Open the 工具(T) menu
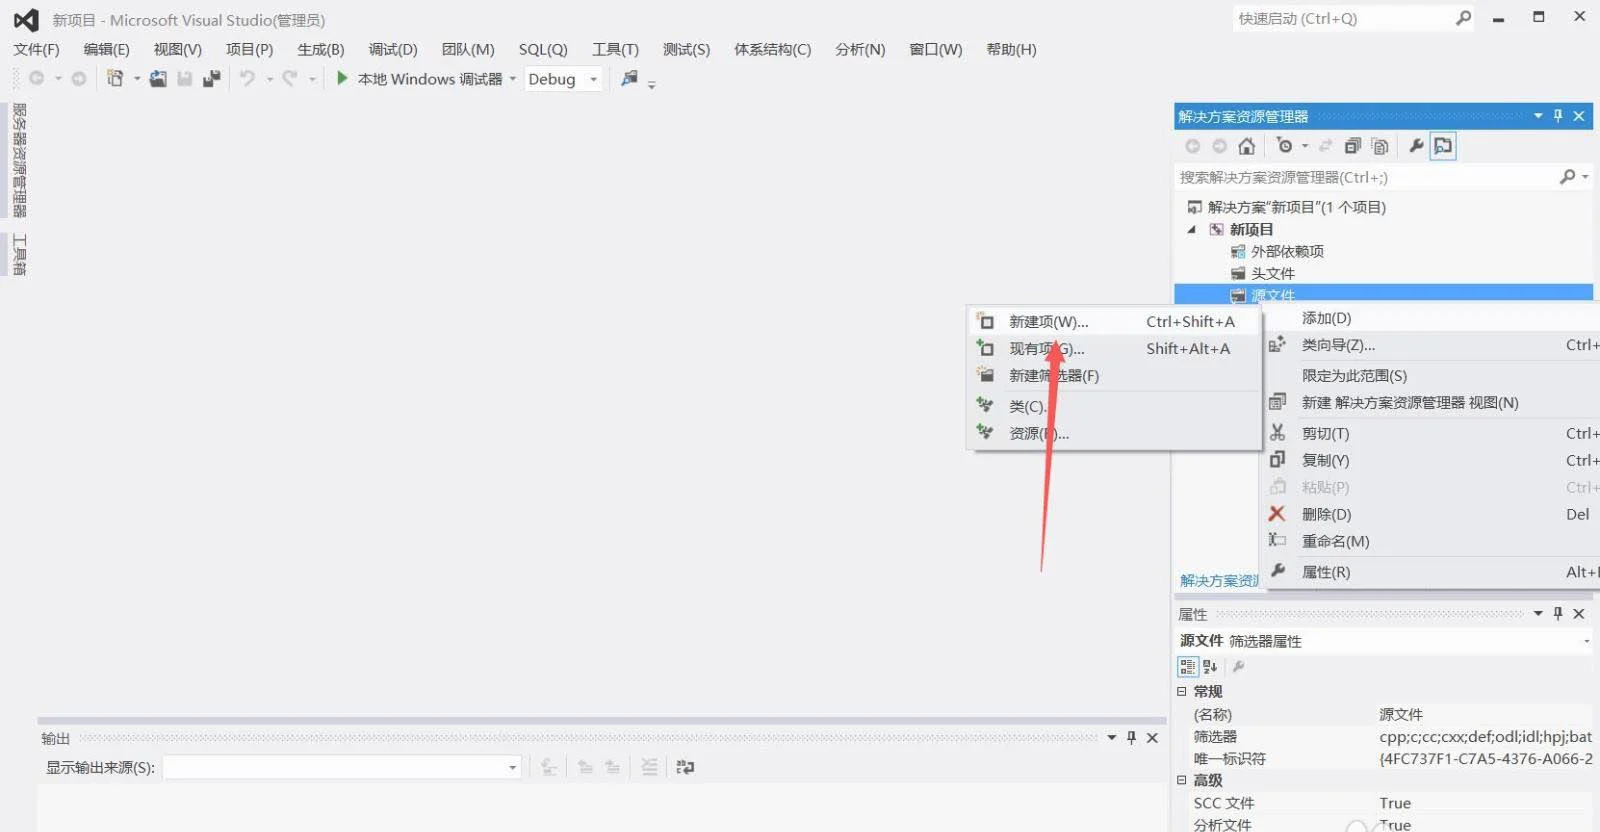The width and height of the screenshot is (1600, 832). point(615,49)
